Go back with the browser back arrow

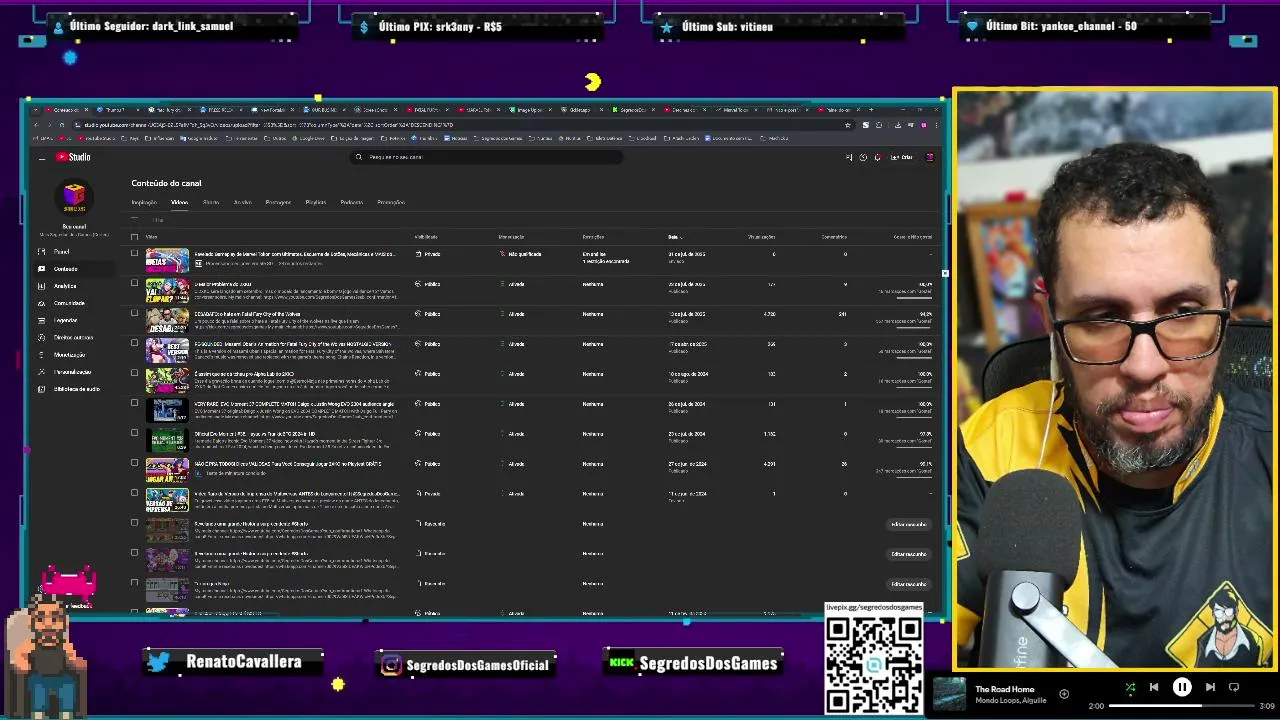pos(36,125)
